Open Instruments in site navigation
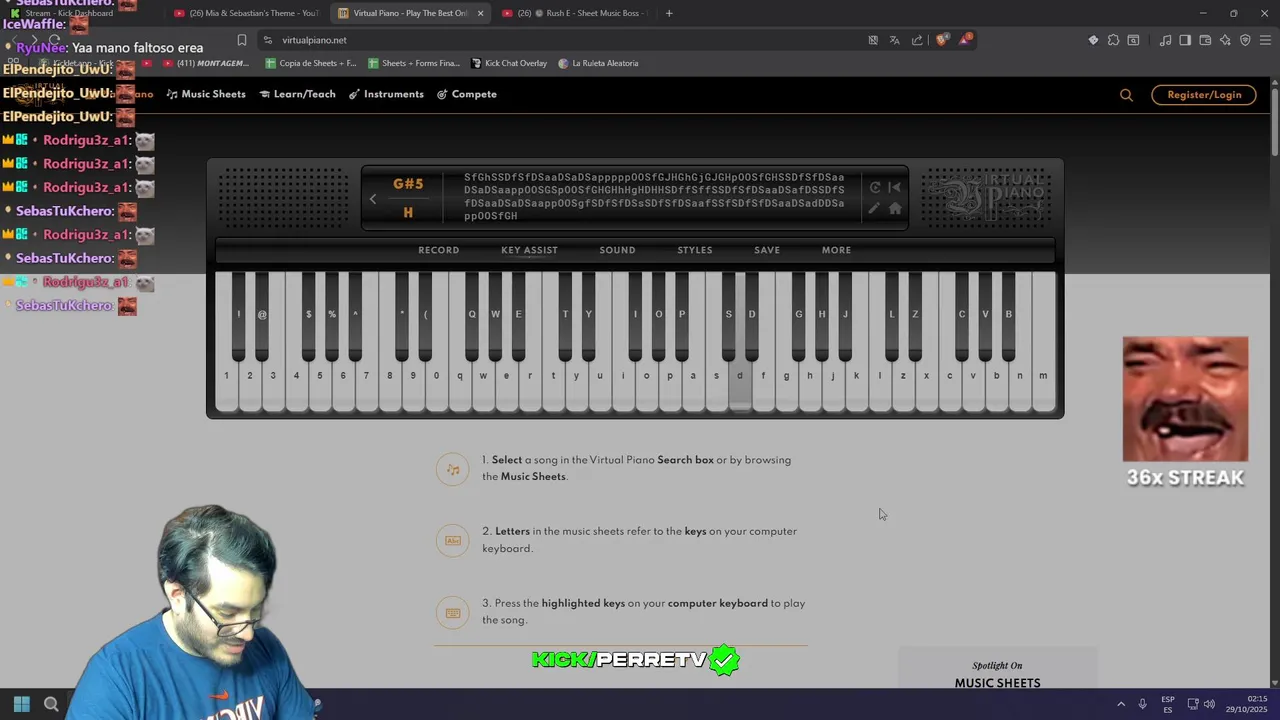 coord(386,94)
